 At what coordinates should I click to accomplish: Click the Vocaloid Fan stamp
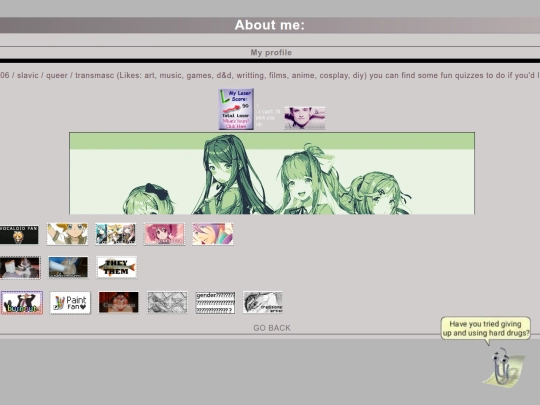point(19,235)
